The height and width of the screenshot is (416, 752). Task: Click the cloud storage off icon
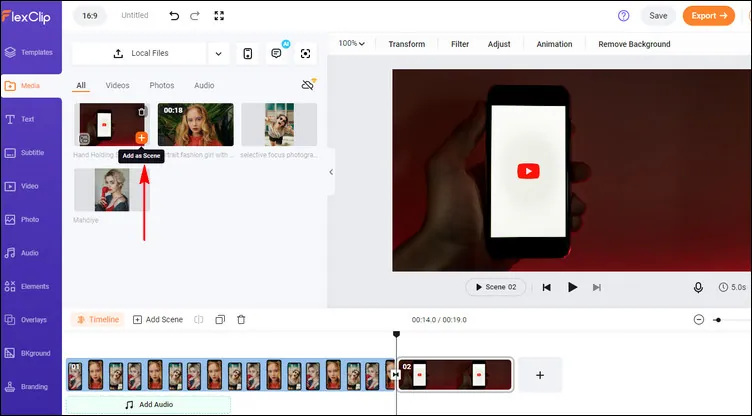coord(308,85)
